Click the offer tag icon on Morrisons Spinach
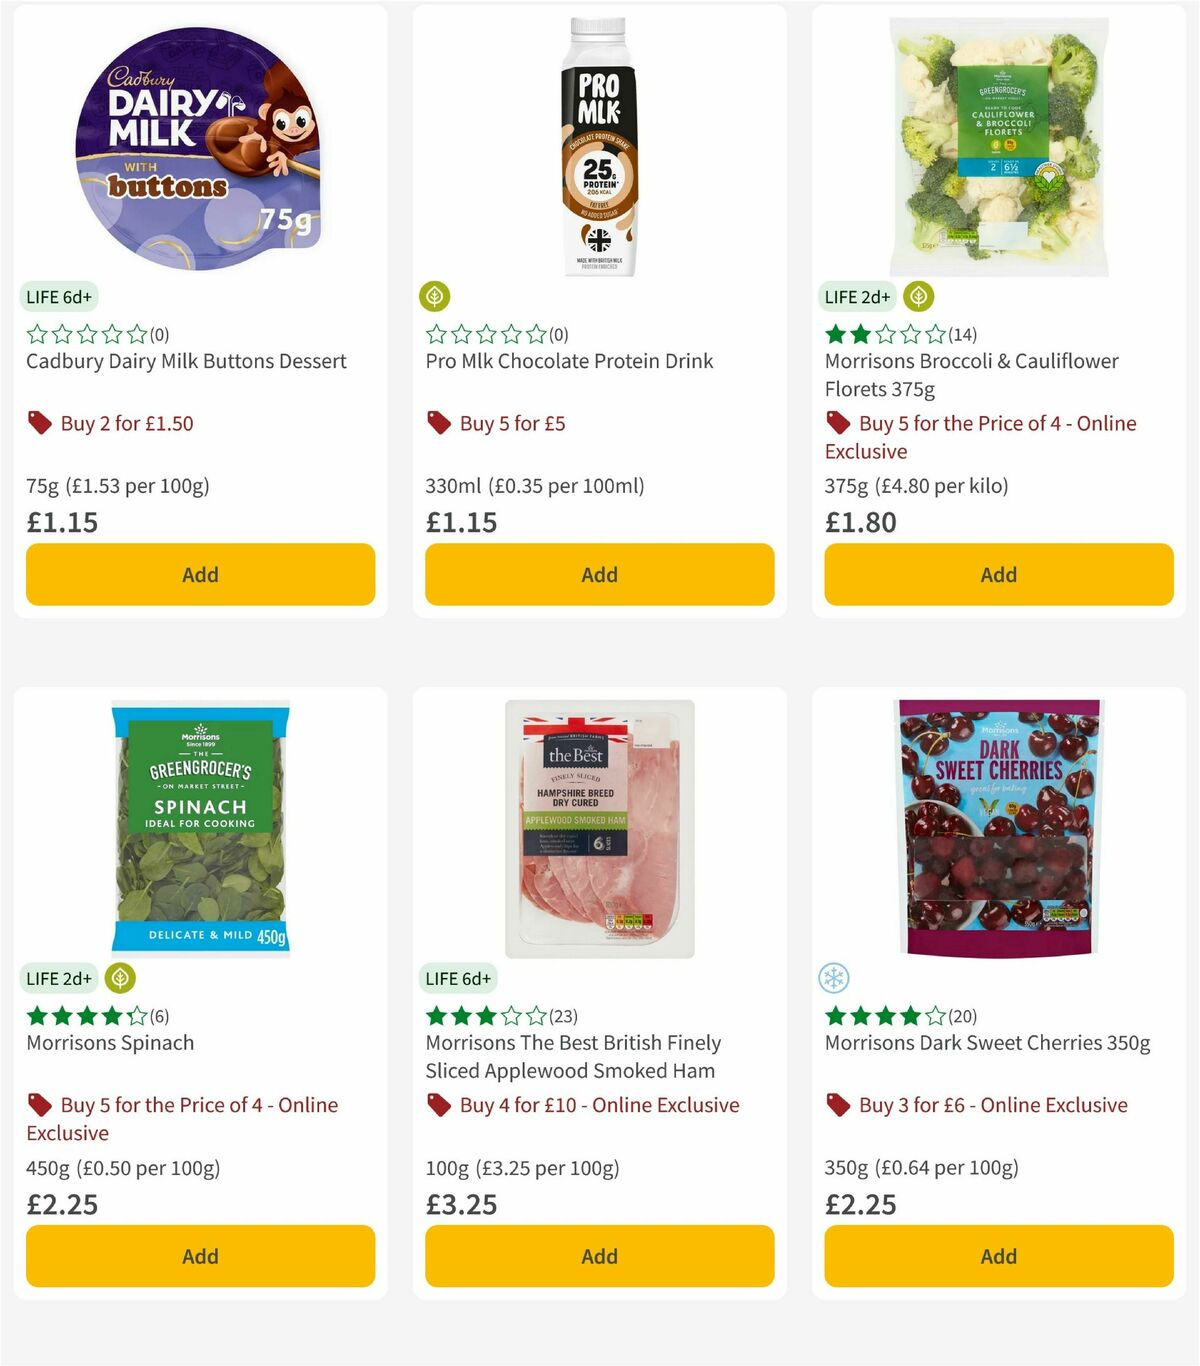The image size is (1200, 1366). tap(40, 1105)
